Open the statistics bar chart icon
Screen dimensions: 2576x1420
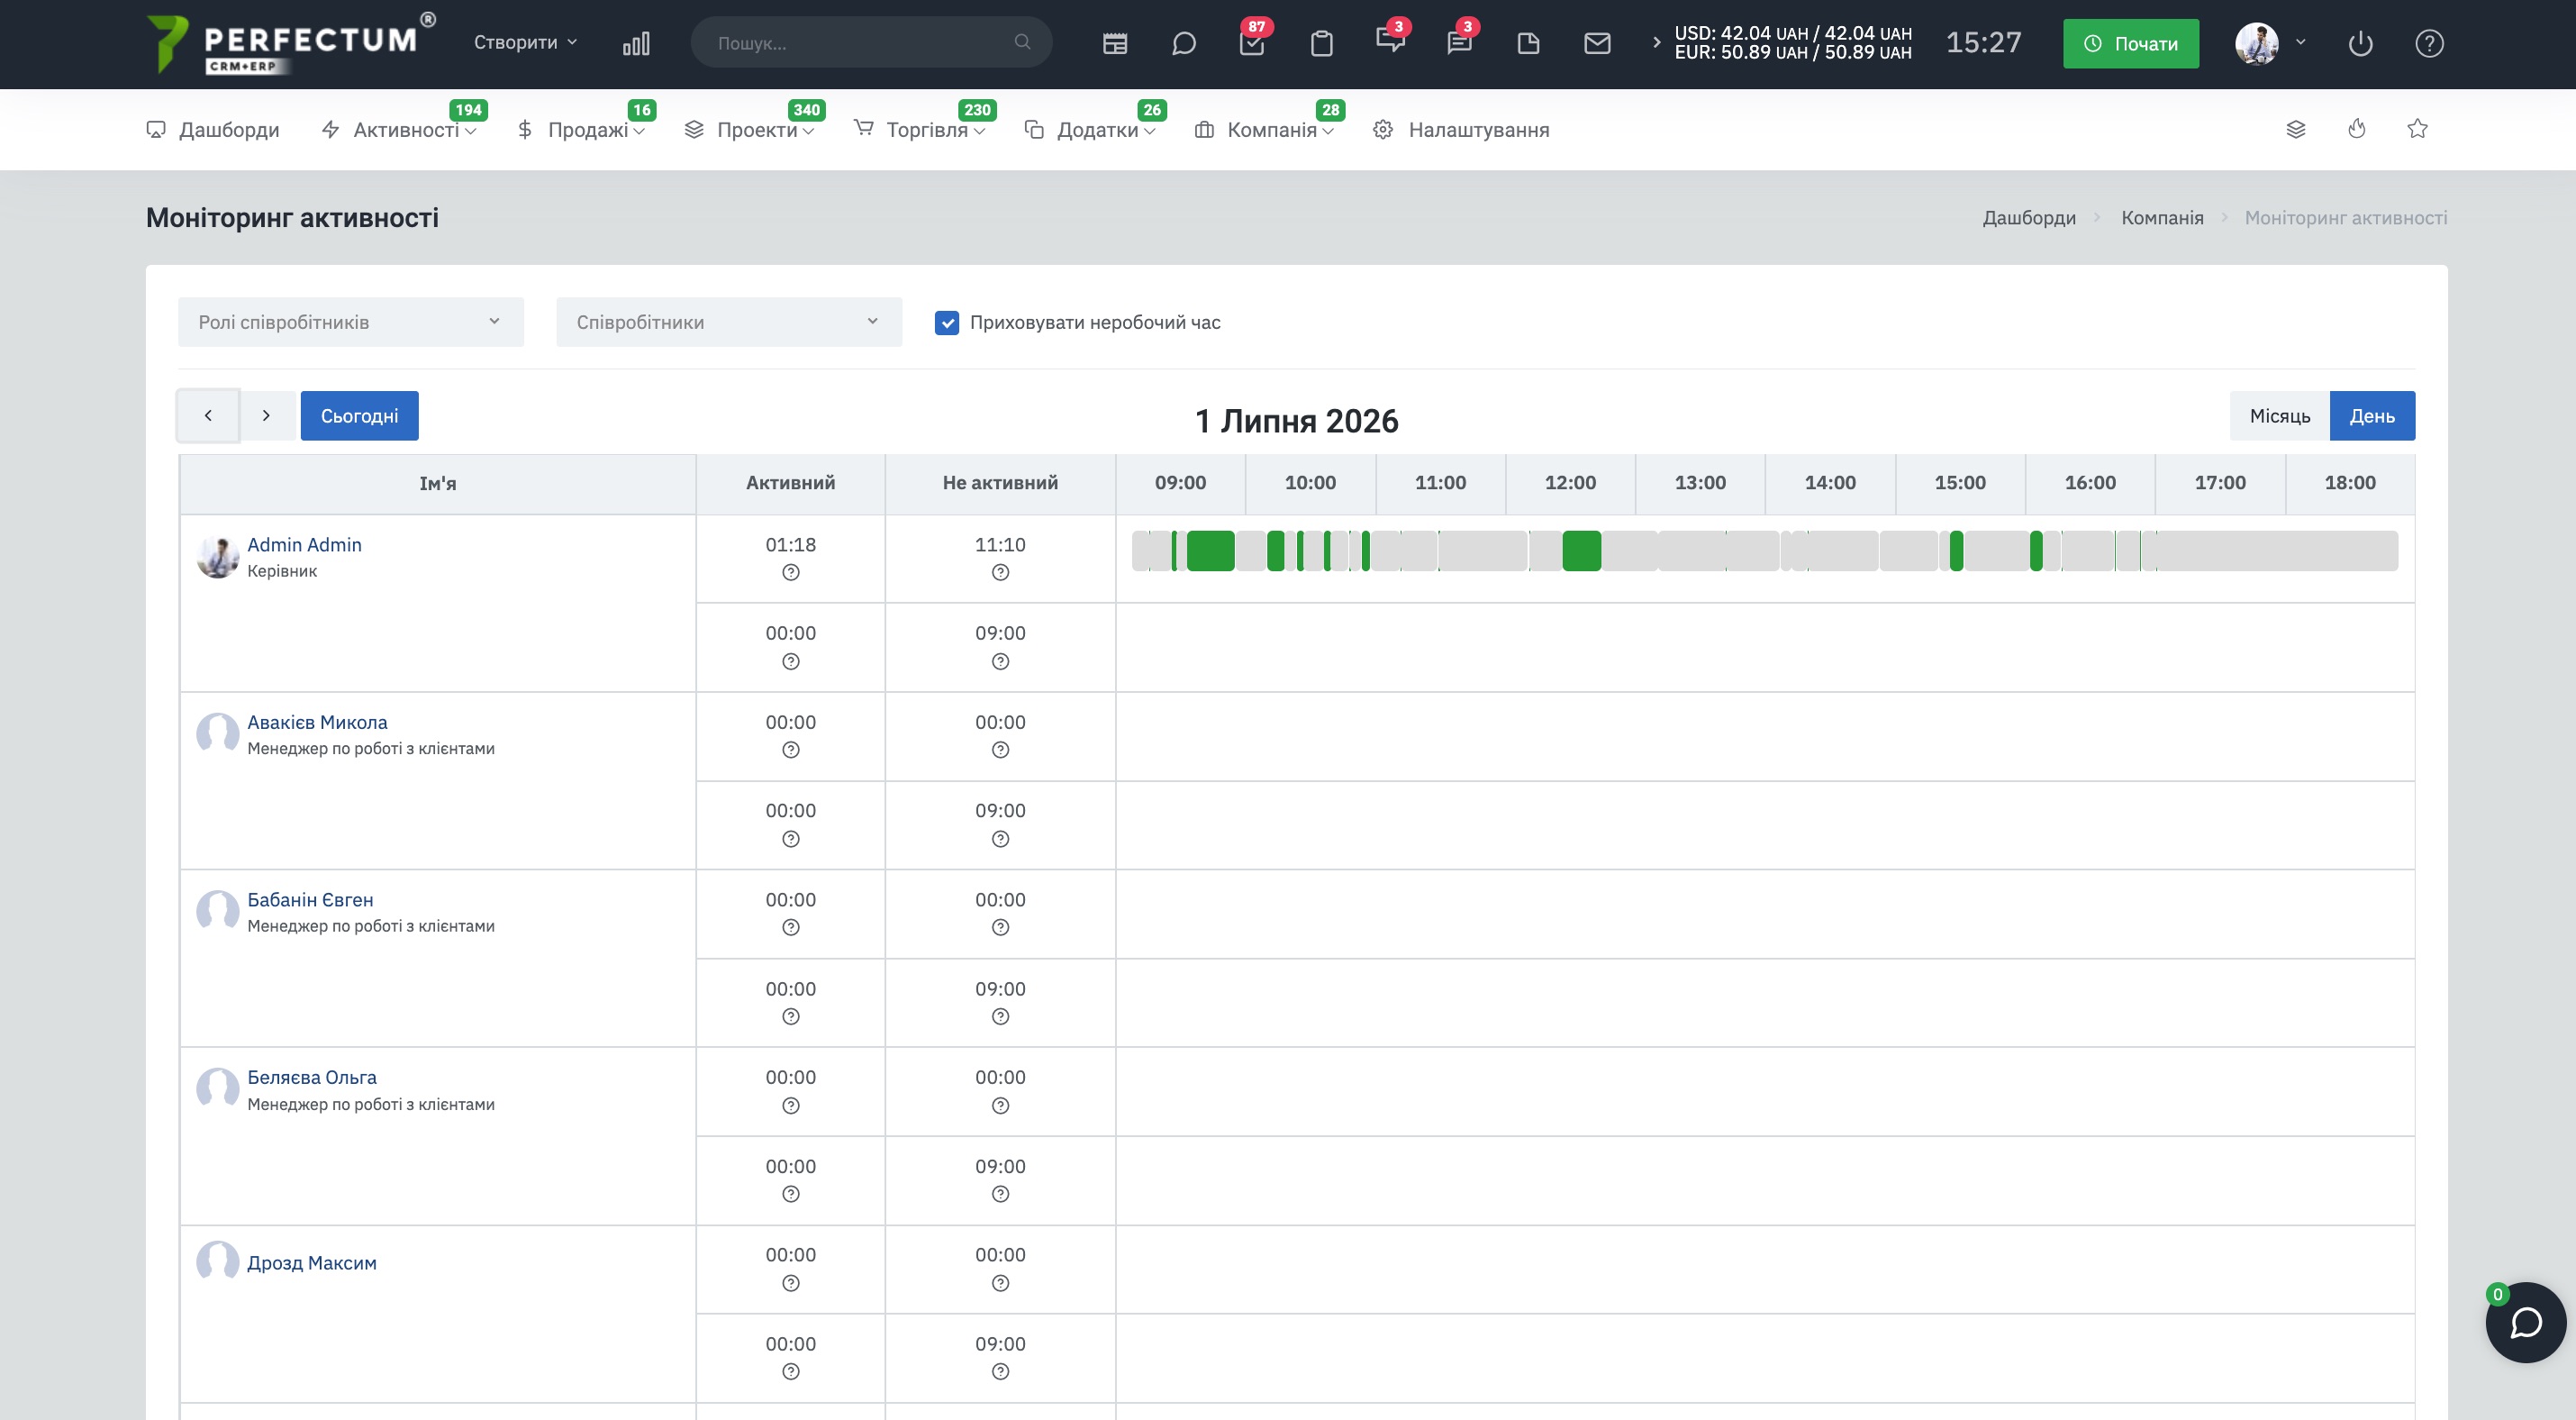pos(636,43)
